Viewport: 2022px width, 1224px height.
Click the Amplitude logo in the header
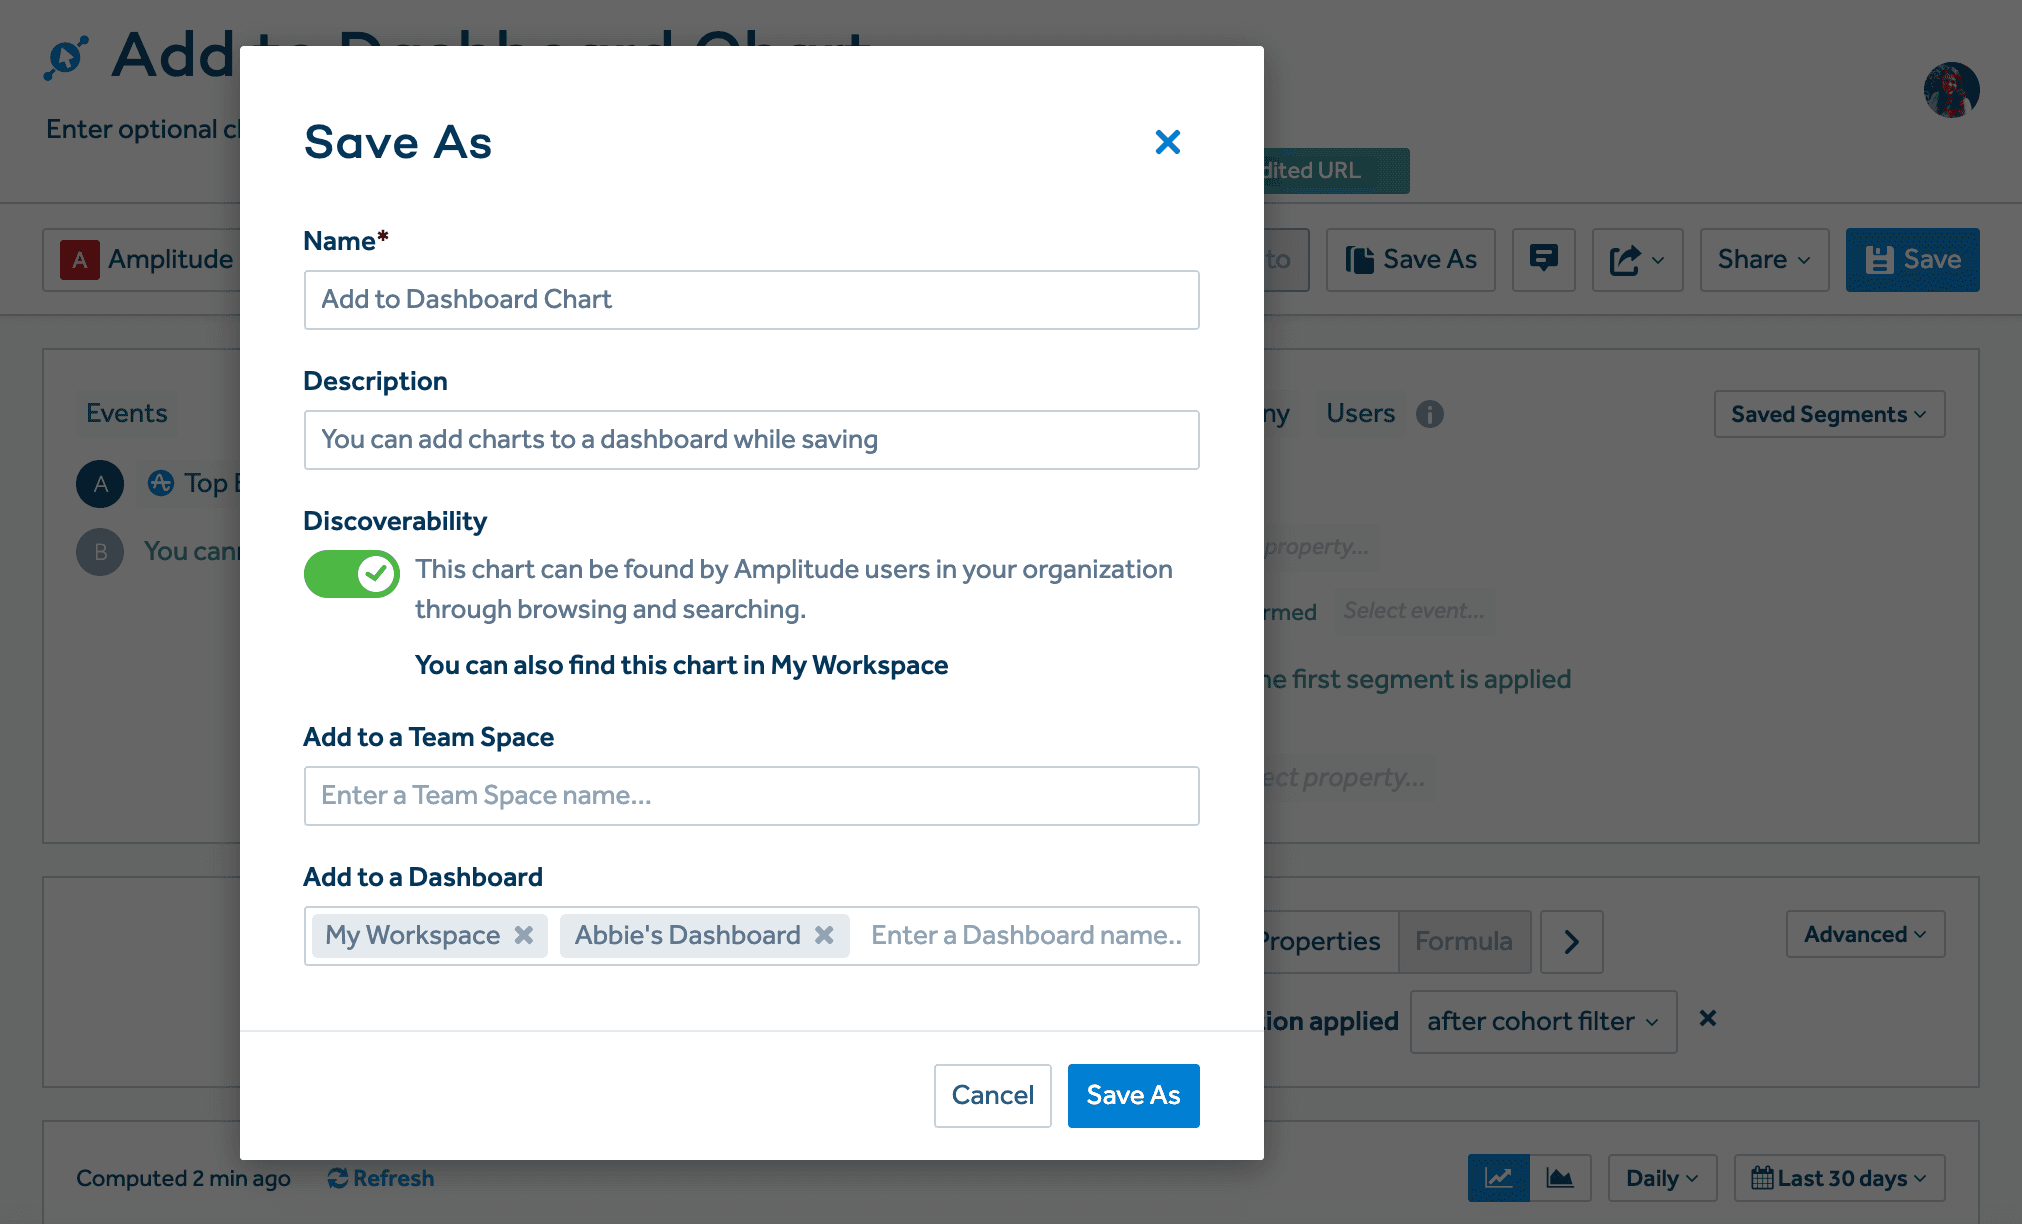click(66, 55)
